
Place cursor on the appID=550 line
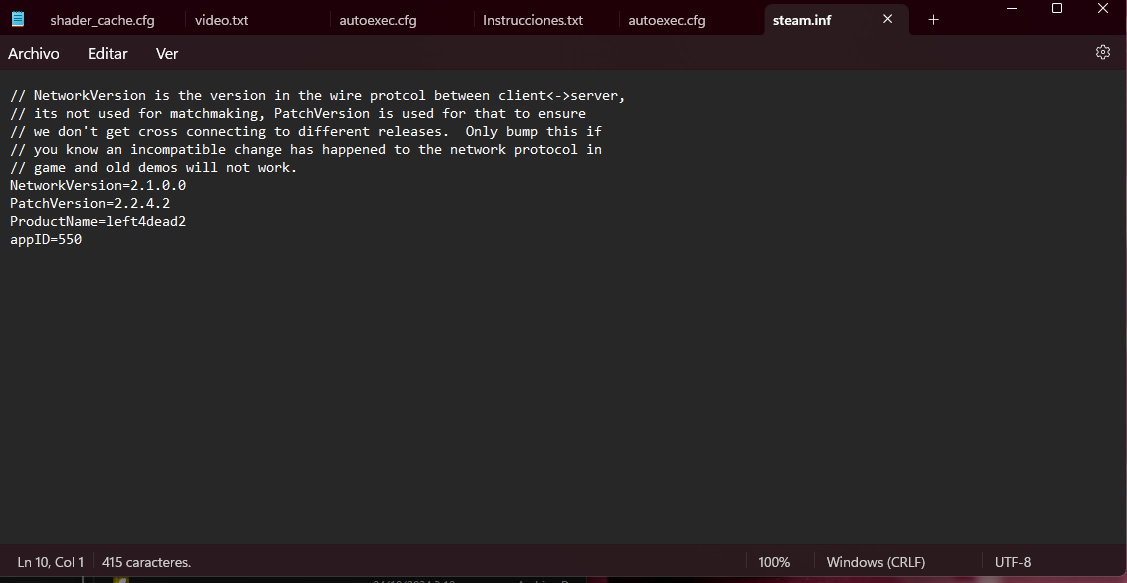[x=46, y=240]
